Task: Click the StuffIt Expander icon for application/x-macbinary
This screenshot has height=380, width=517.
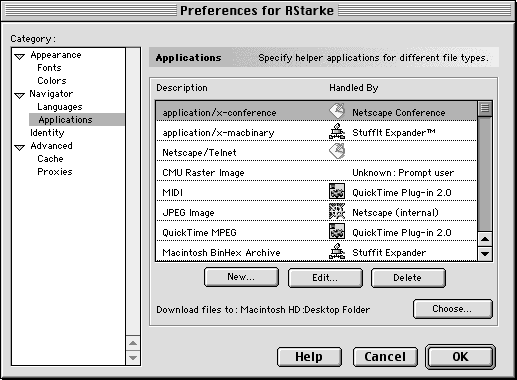Action: pos(337,131)
